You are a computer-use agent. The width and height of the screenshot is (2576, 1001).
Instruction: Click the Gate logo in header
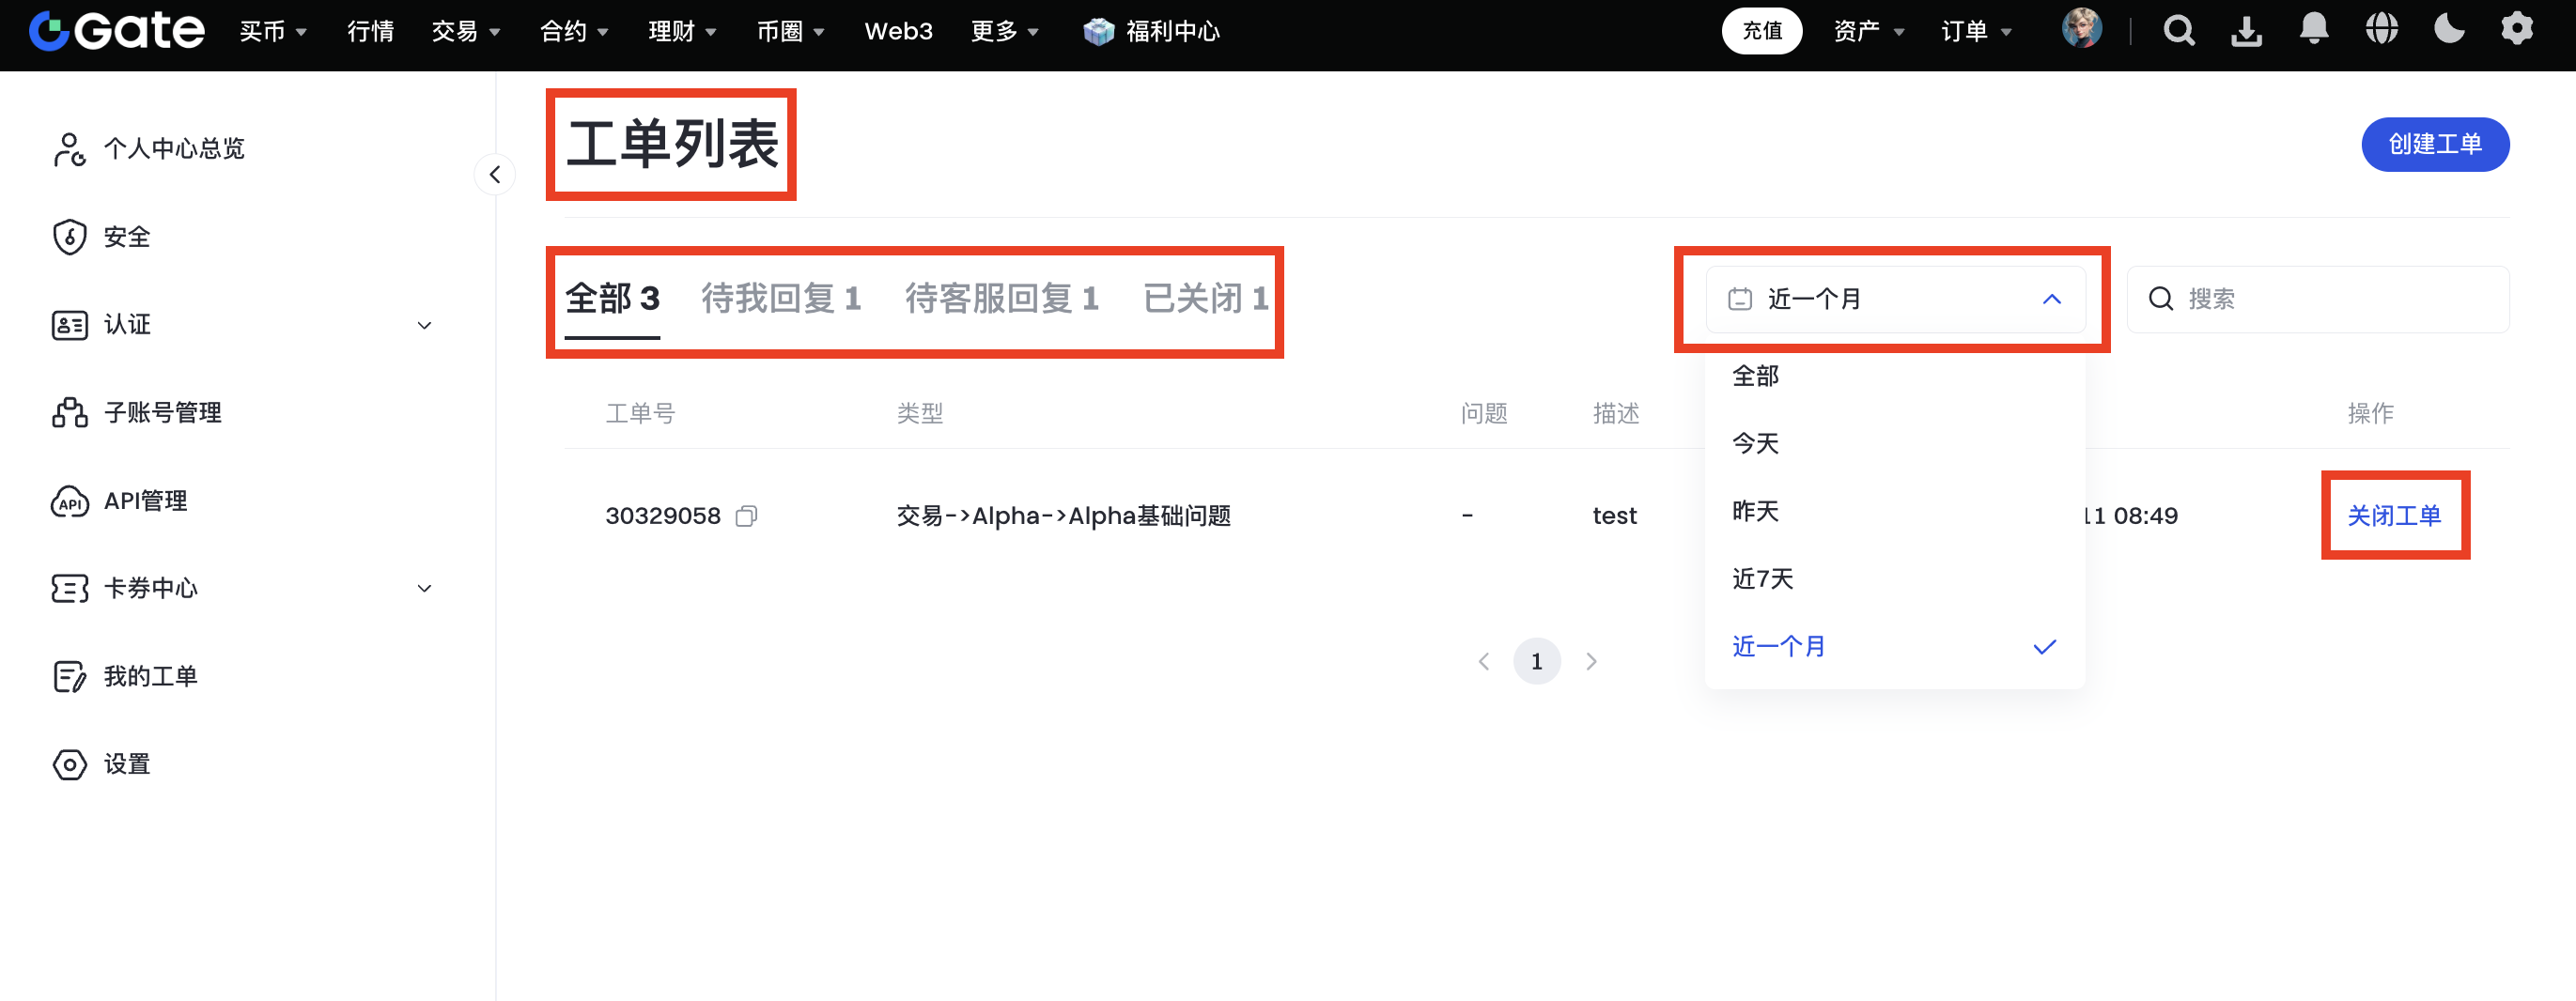[116, 31]
